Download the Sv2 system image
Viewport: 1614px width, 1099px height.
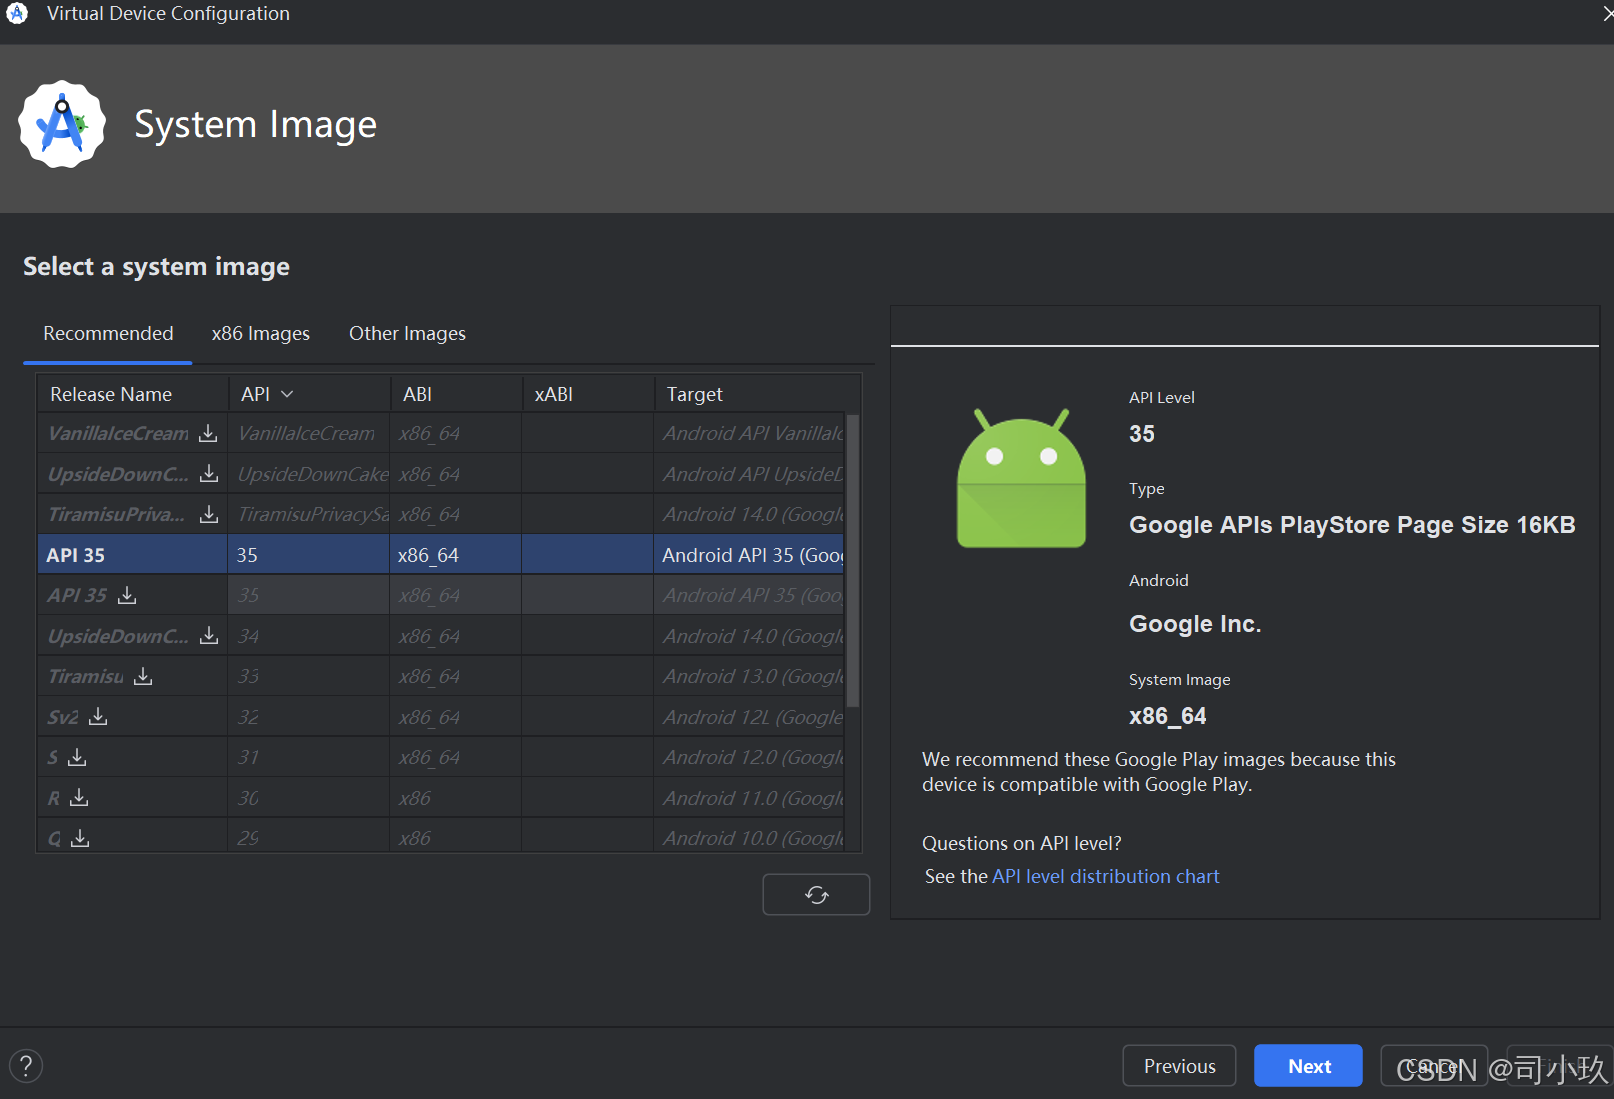pyautogui.click(x=97, y=715)
